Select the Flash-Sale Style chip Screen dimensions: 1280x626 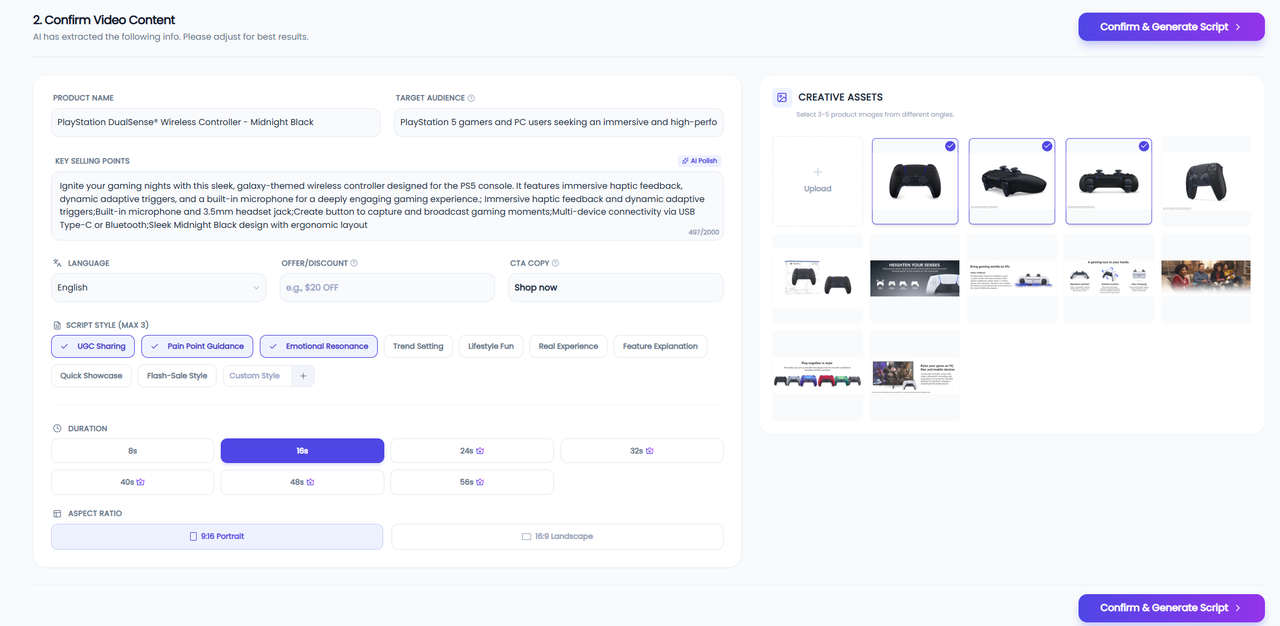[x=177, y=376]
